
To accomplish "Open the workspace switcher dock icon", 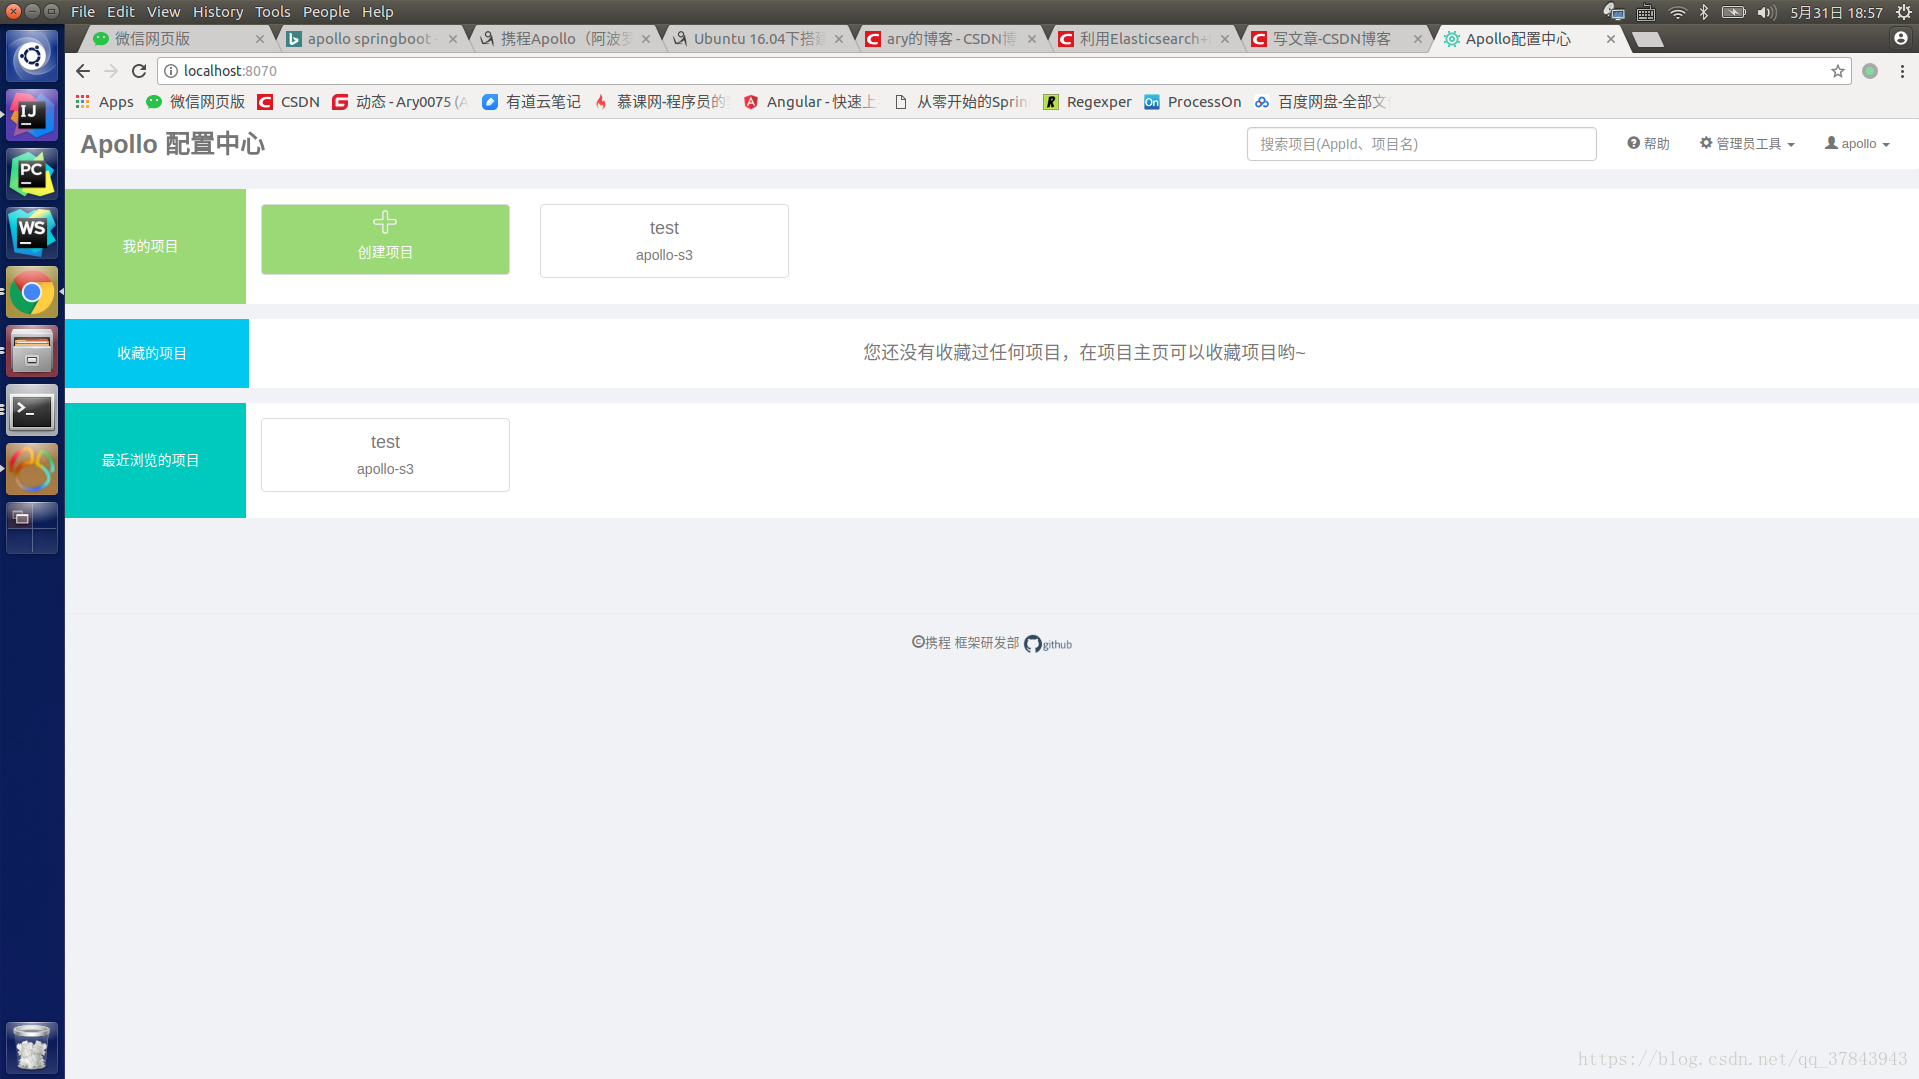I will [x=32, y=528].
